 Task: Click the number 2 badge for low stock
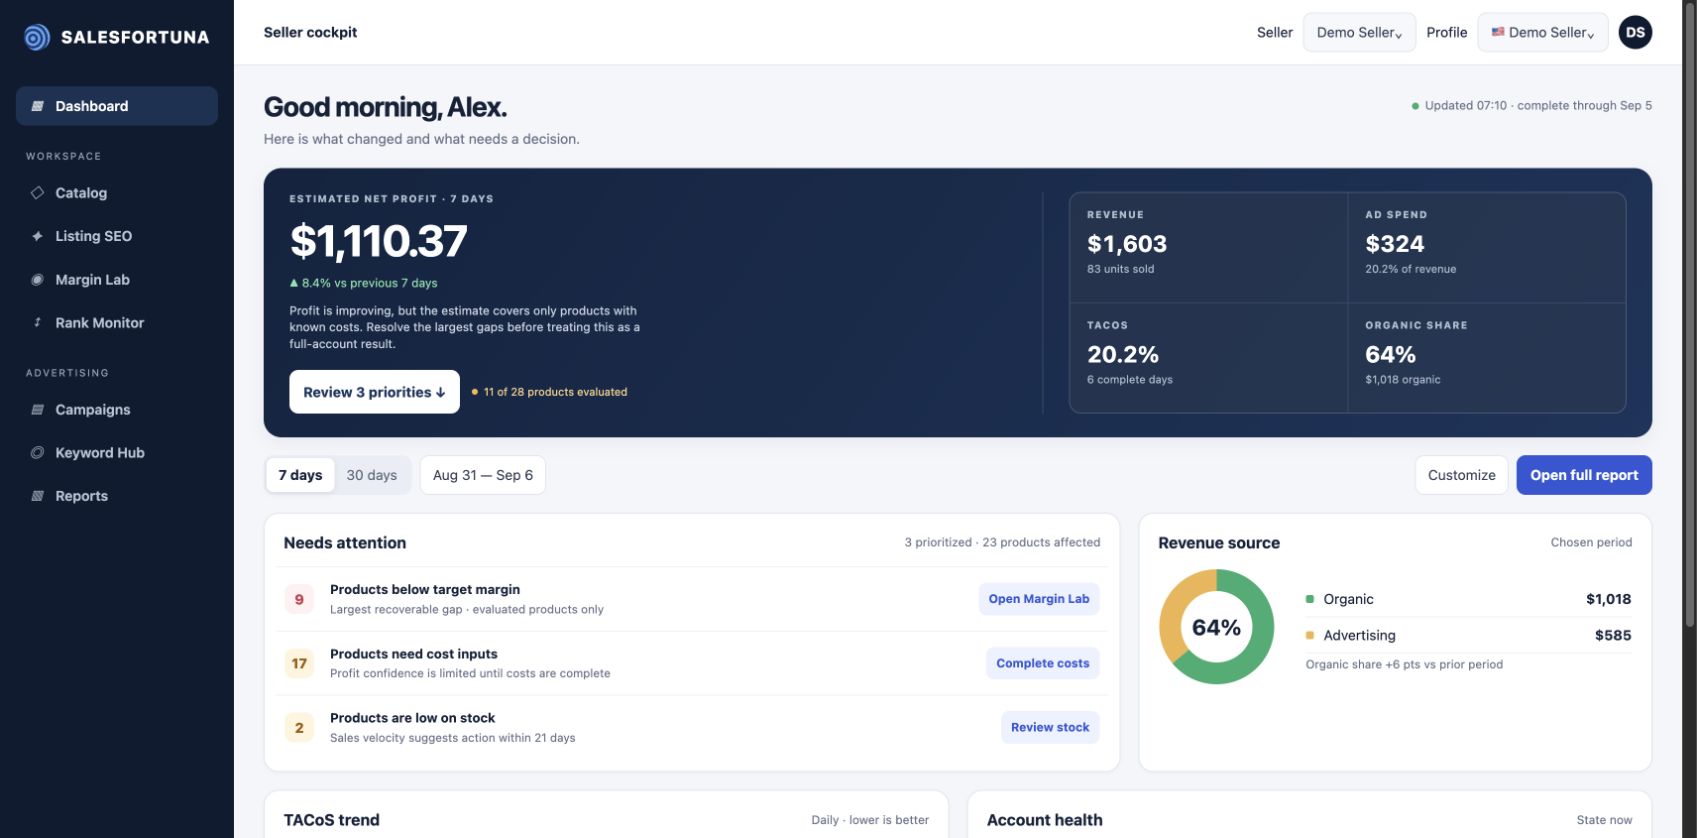click(299, 727)
